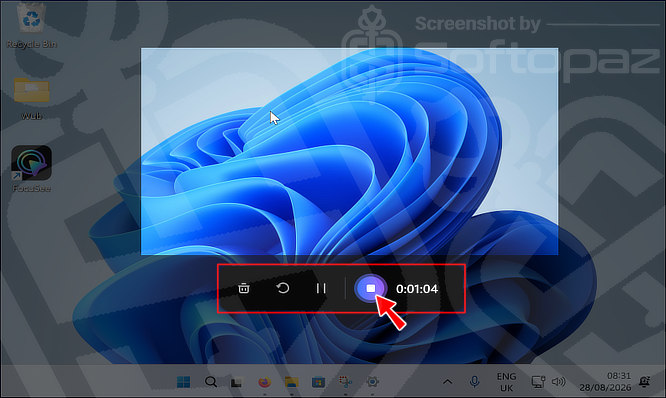Open Snipping Tool in the taskbar
This screenshot has height=398, width=666.
pos(345,382)
